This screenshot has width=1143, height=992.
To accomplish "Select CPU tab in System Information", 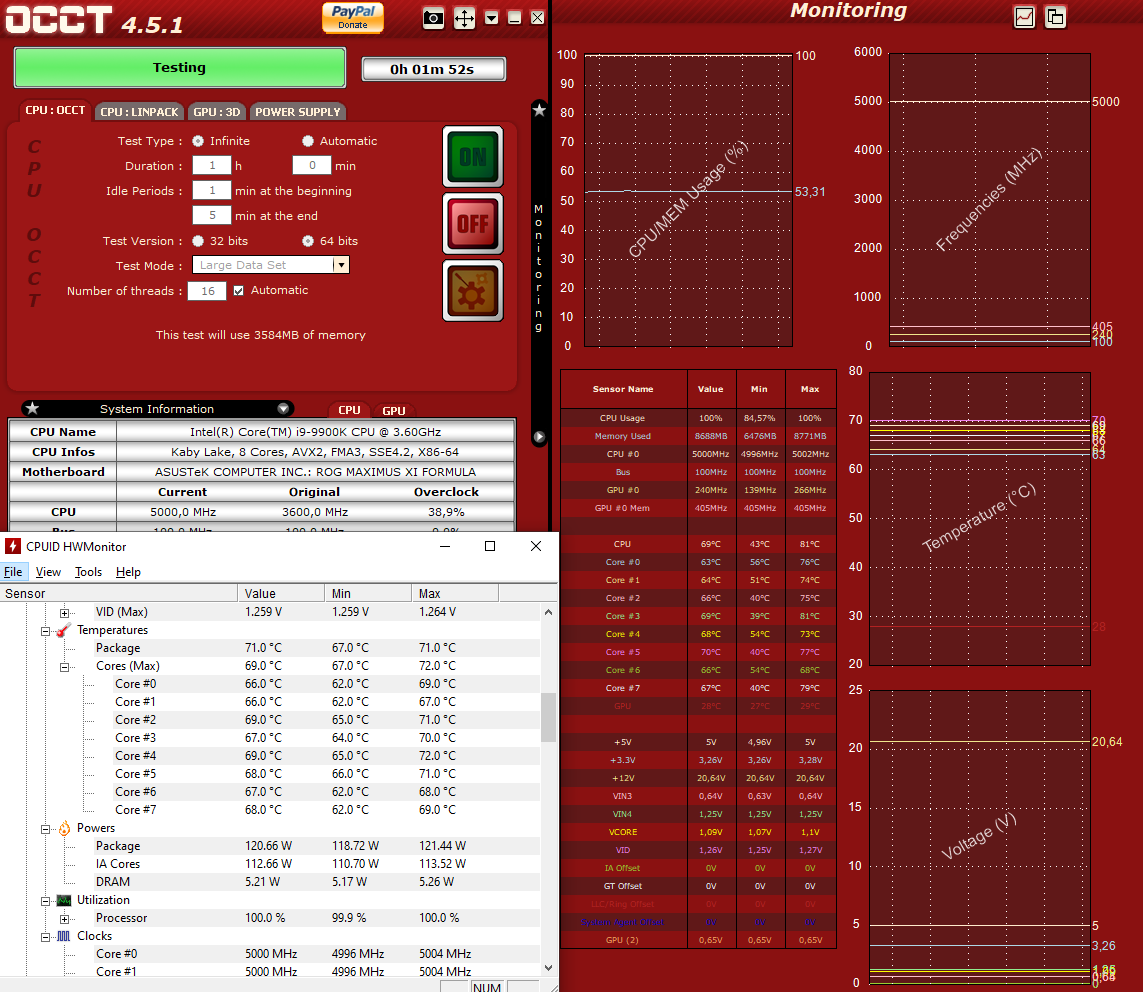I will (x=349, y=410).
